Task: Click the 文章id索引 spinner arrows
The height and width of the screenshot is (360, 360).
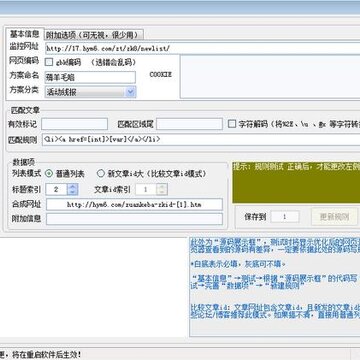Action: pos(162,190)
